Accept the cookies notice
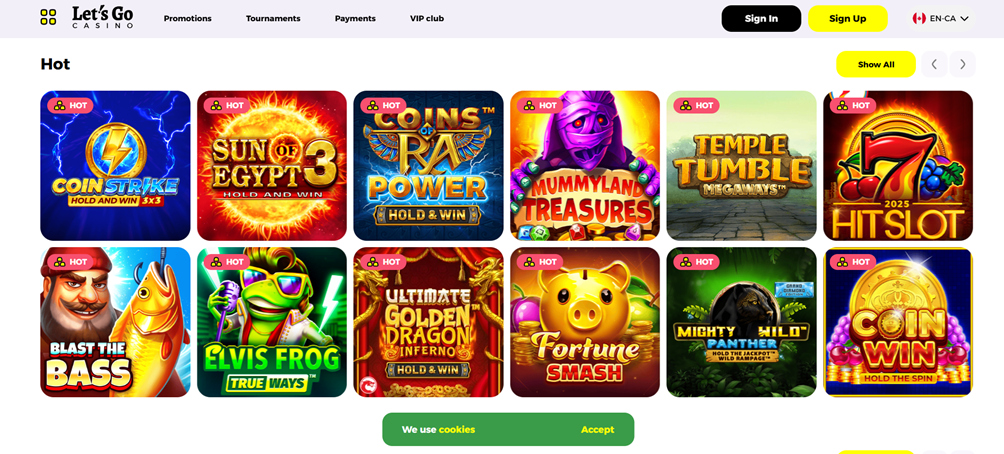The width and height of the screenshot is (1004, 454). click(597, 430)
